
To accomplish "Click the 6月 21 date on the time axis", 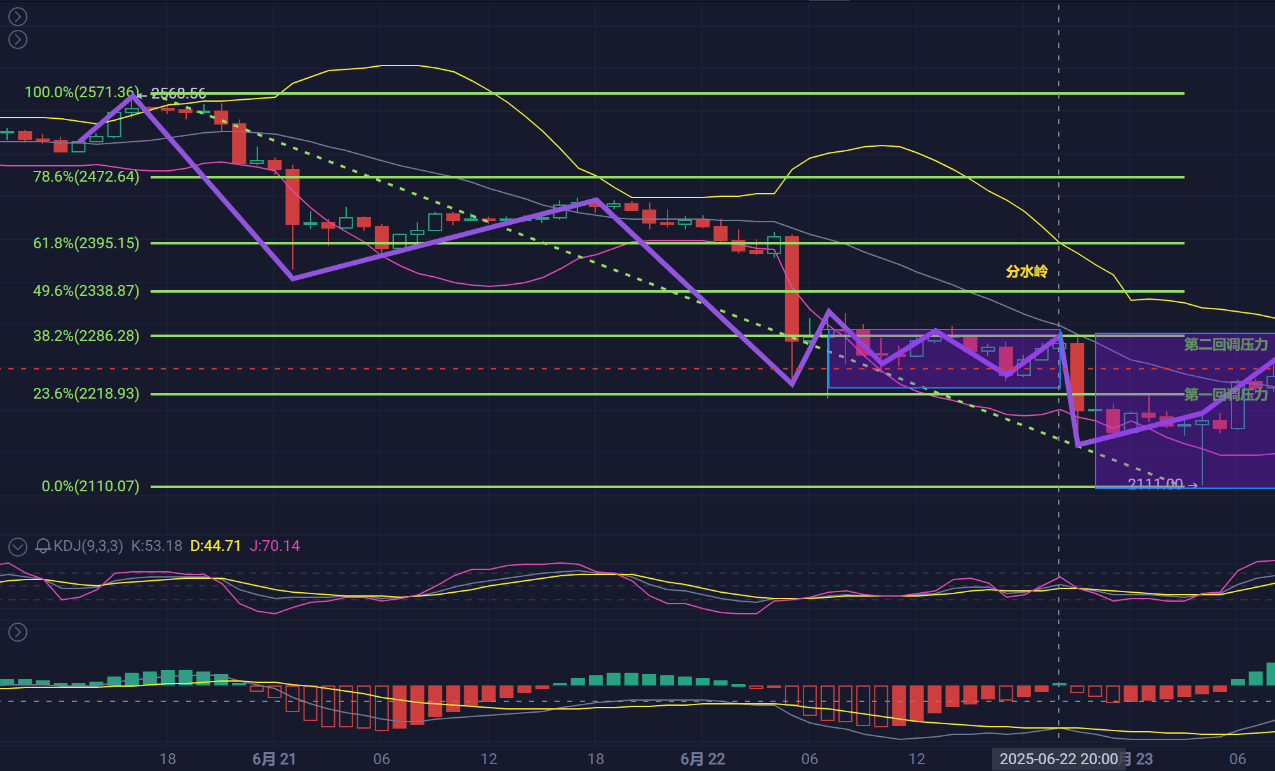I will (273, 759).
